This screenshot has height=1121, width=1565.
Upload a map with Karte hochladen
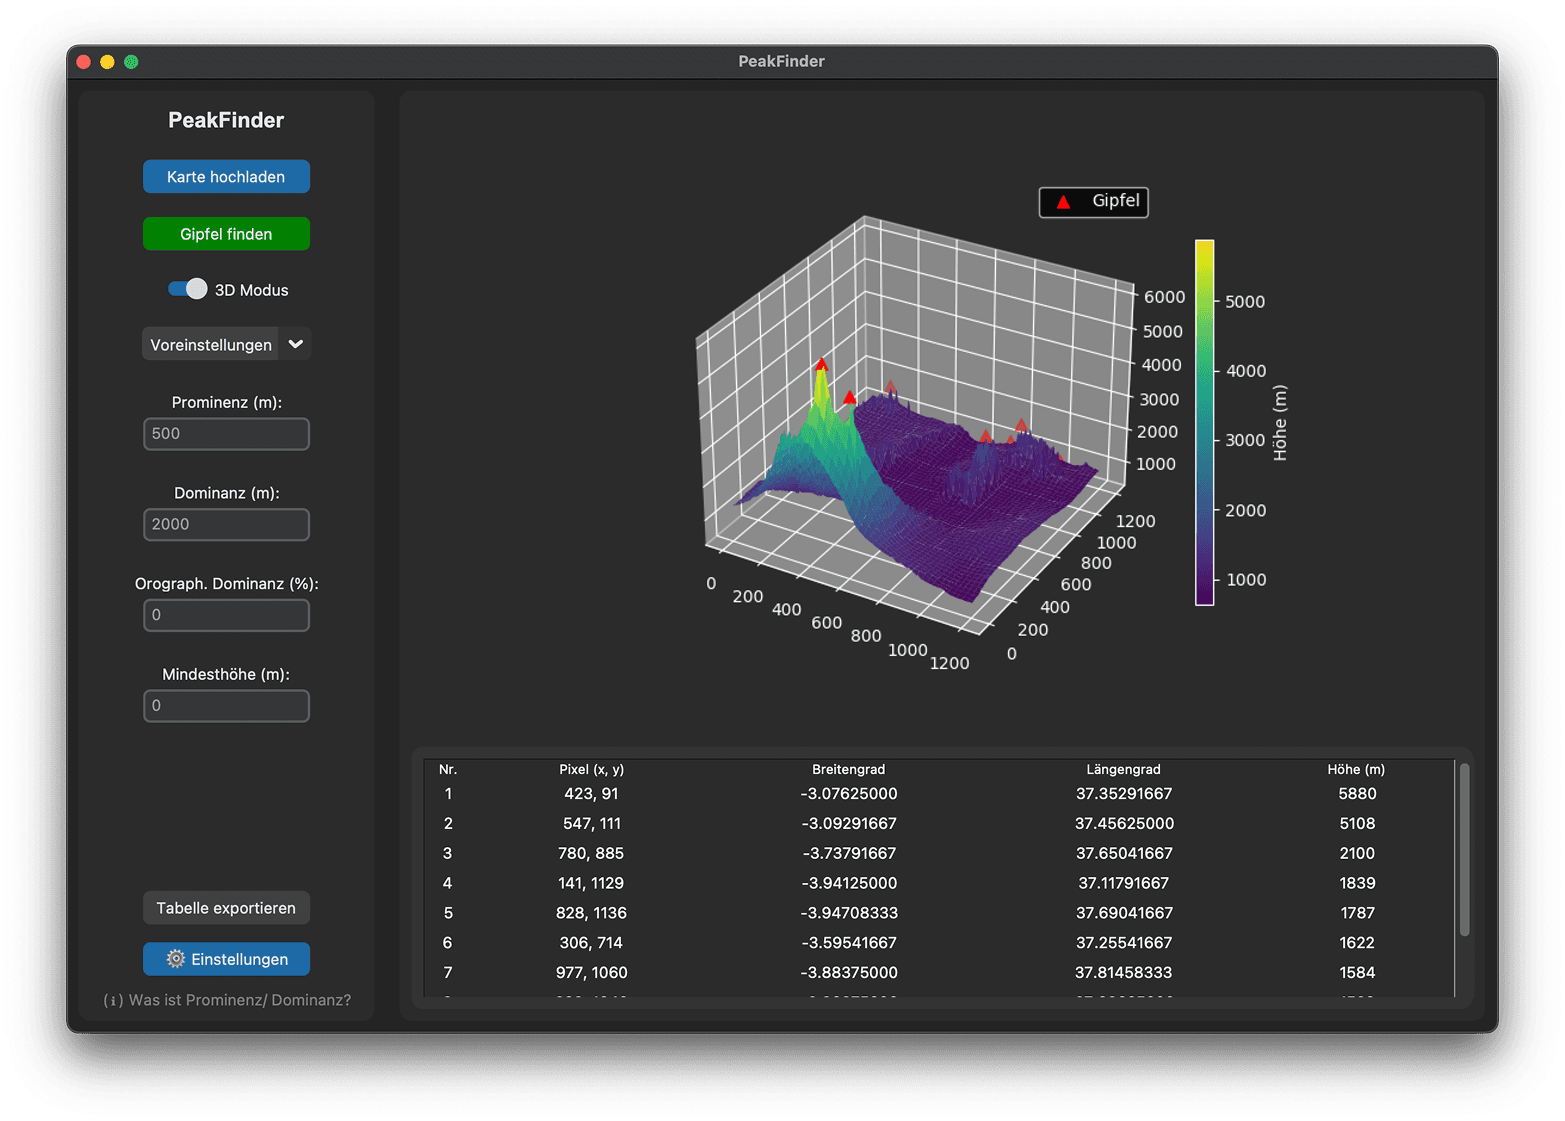pyautogui.click(x=226, y=177)
